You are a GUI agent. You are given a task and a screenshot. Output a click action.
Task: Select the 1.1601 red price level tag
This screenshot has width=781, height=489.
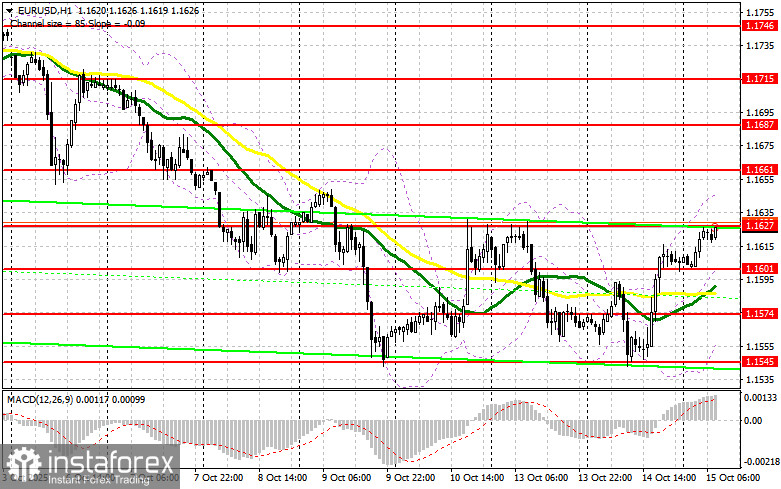click(760, 269)
